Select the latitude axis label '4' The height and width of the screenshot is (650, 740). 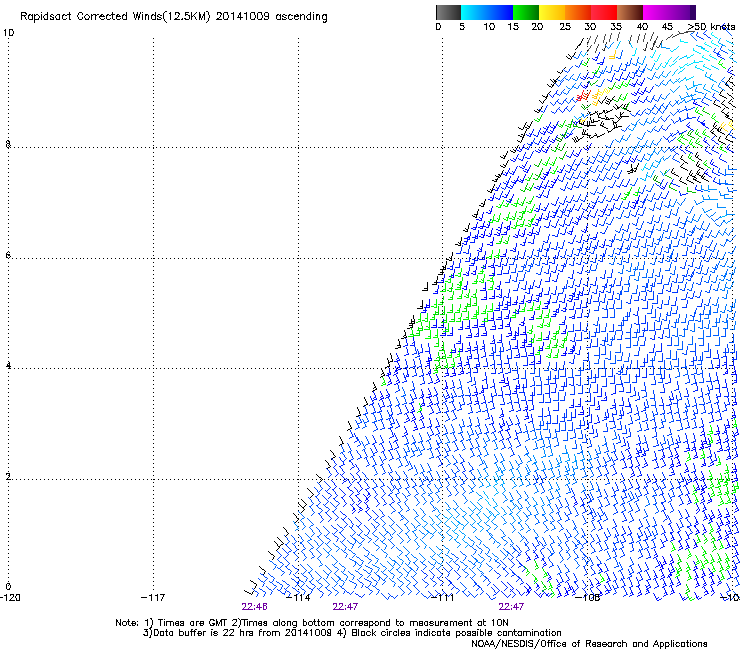(8, 366)
